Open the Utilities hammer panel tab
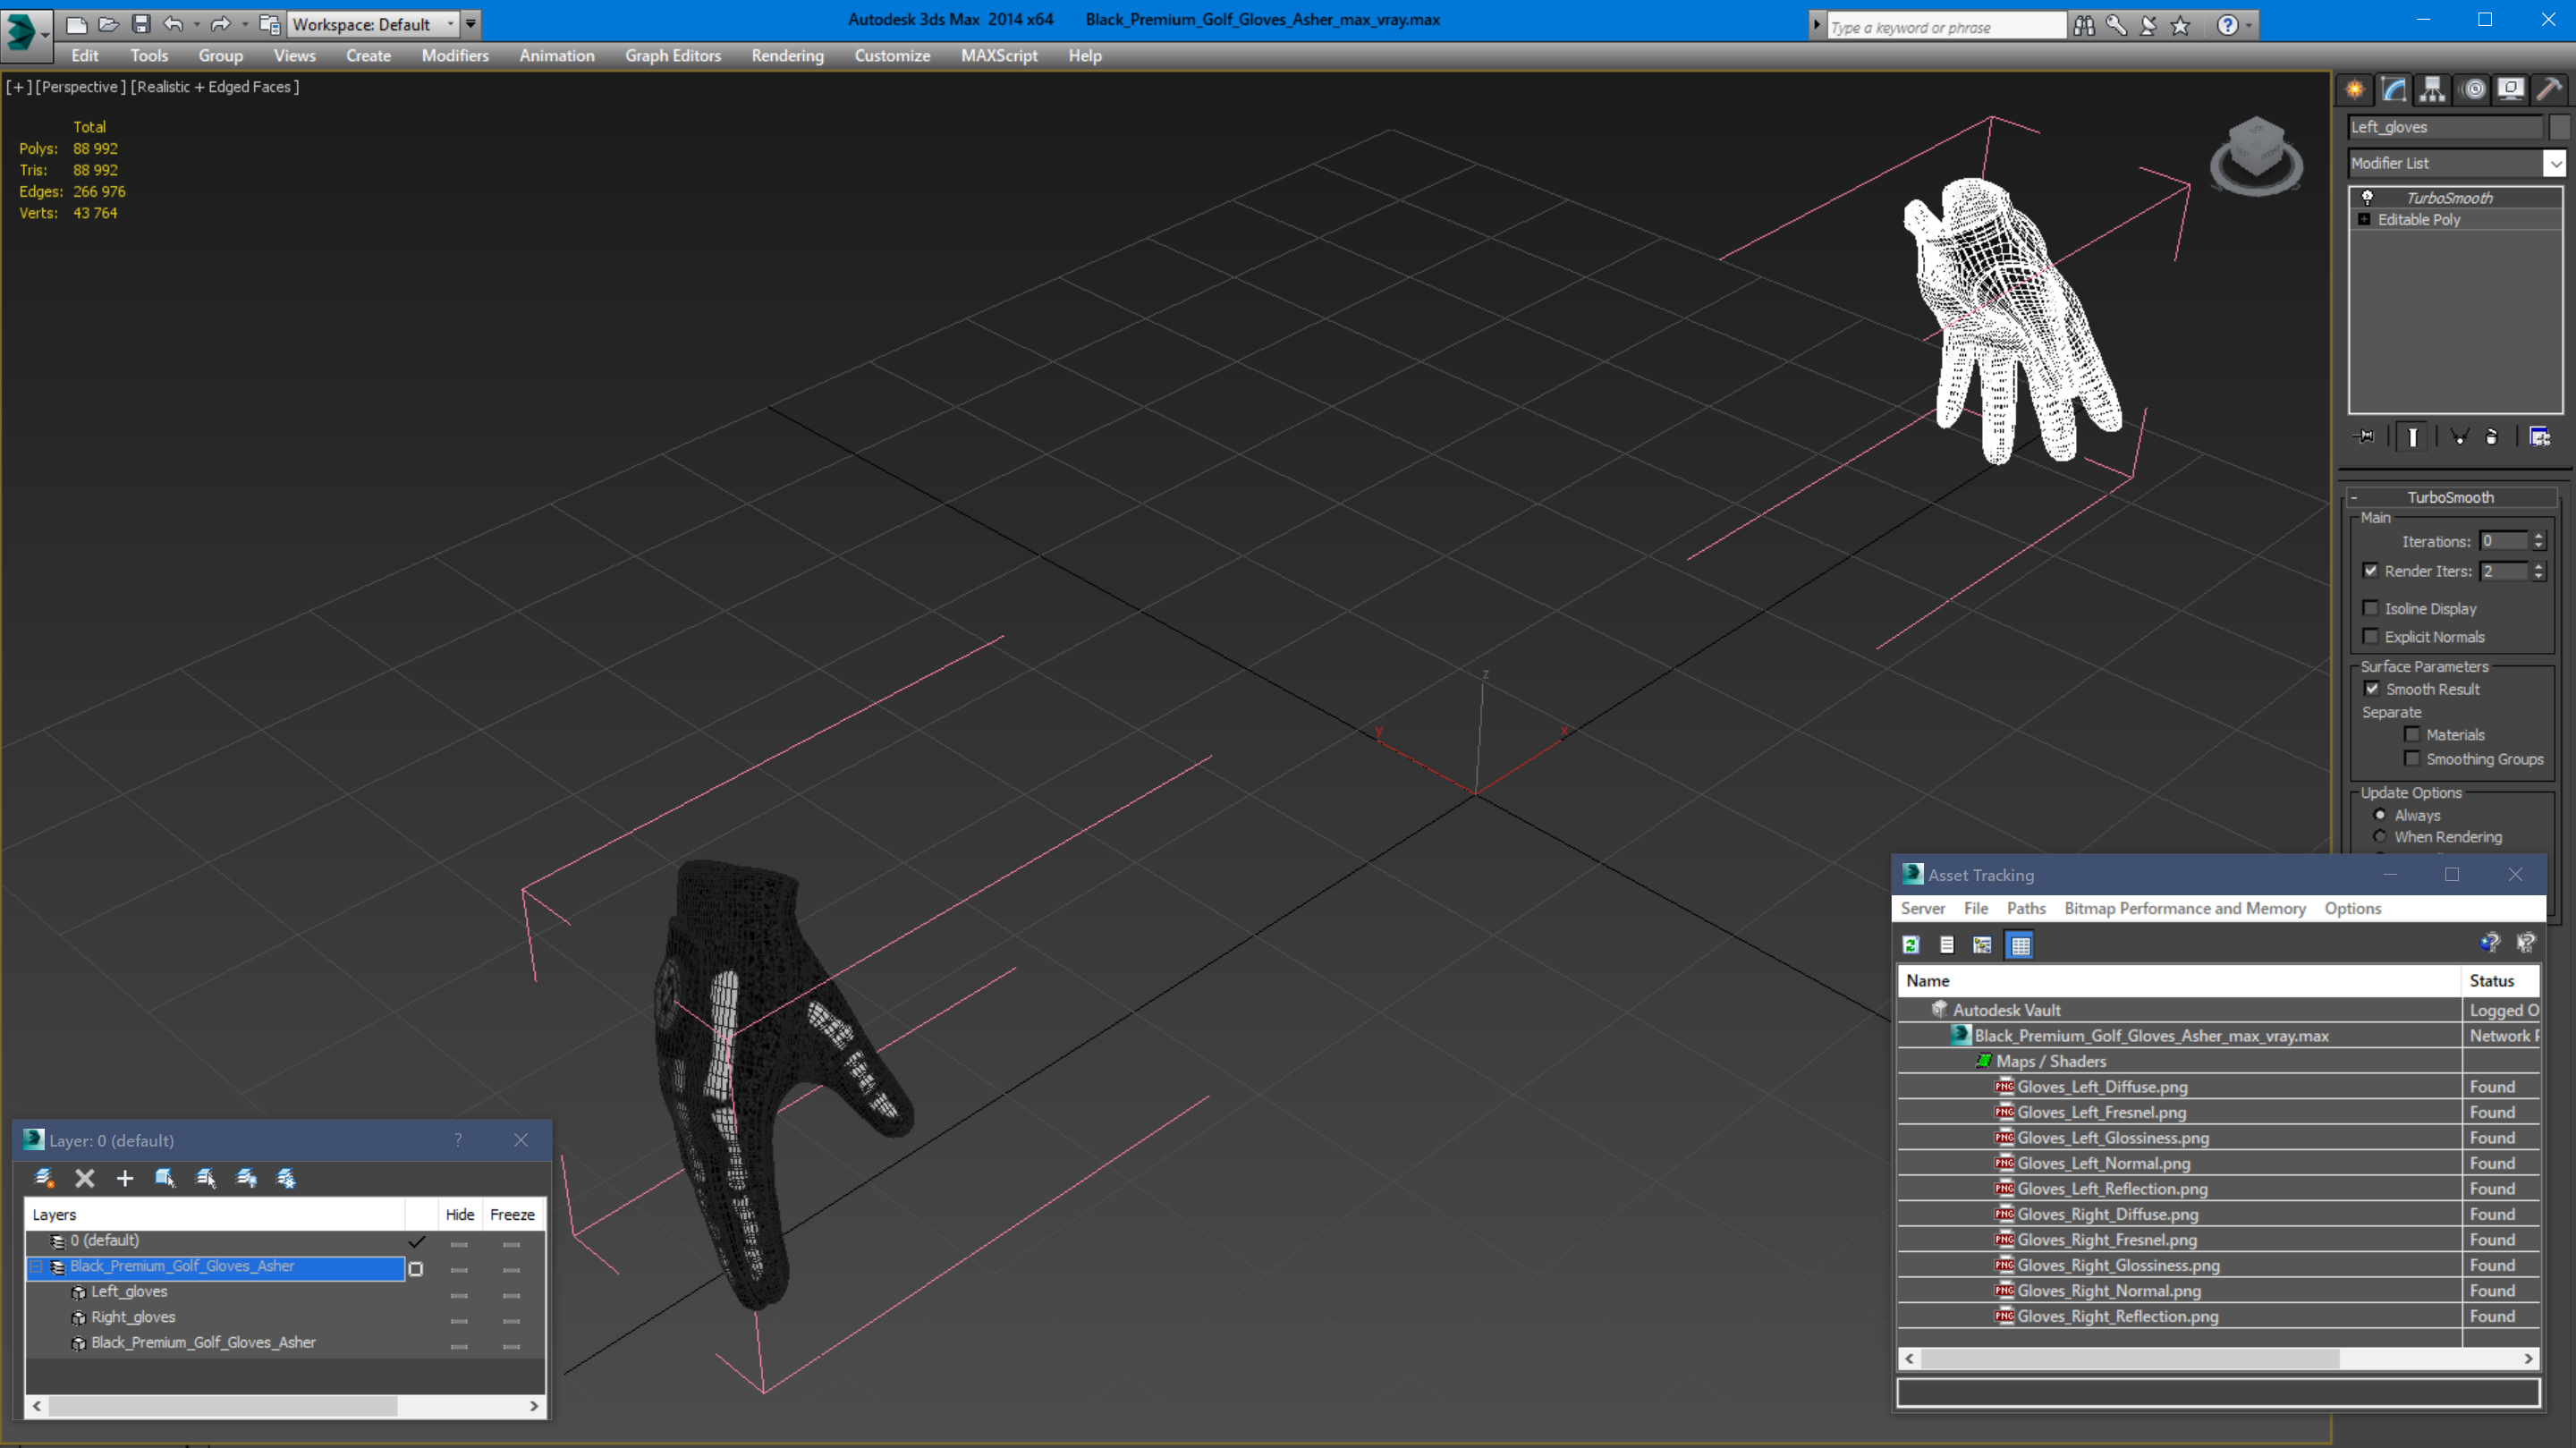Viewport: 2576px width, 1448px height. (x=2550, y=89)
